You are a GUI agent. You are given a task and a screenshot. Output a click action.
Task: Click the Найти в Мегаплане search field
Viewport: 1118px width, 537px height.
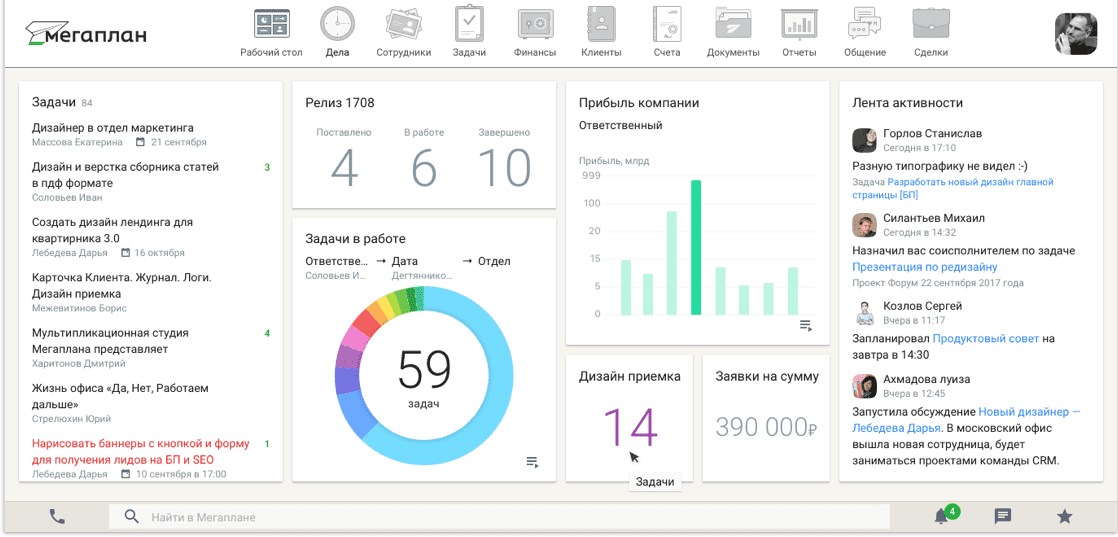click(499, 516)
